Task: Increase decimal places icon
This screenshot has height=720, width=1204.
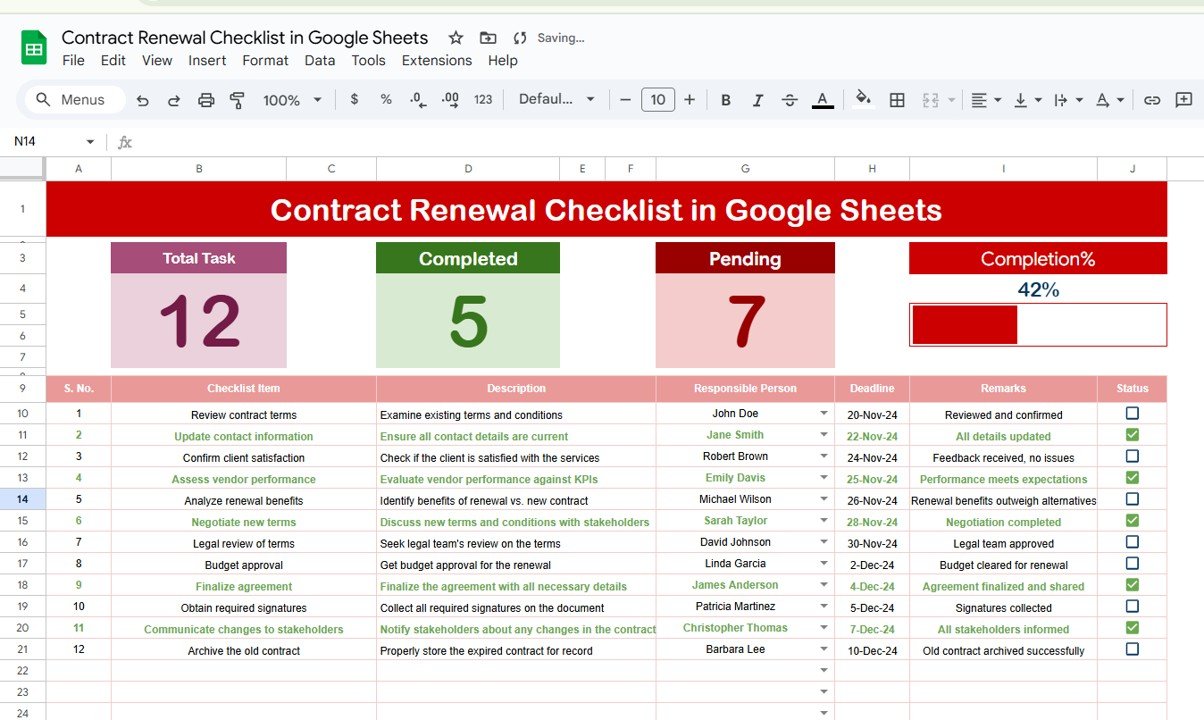Action: click(x=450, y=100)
